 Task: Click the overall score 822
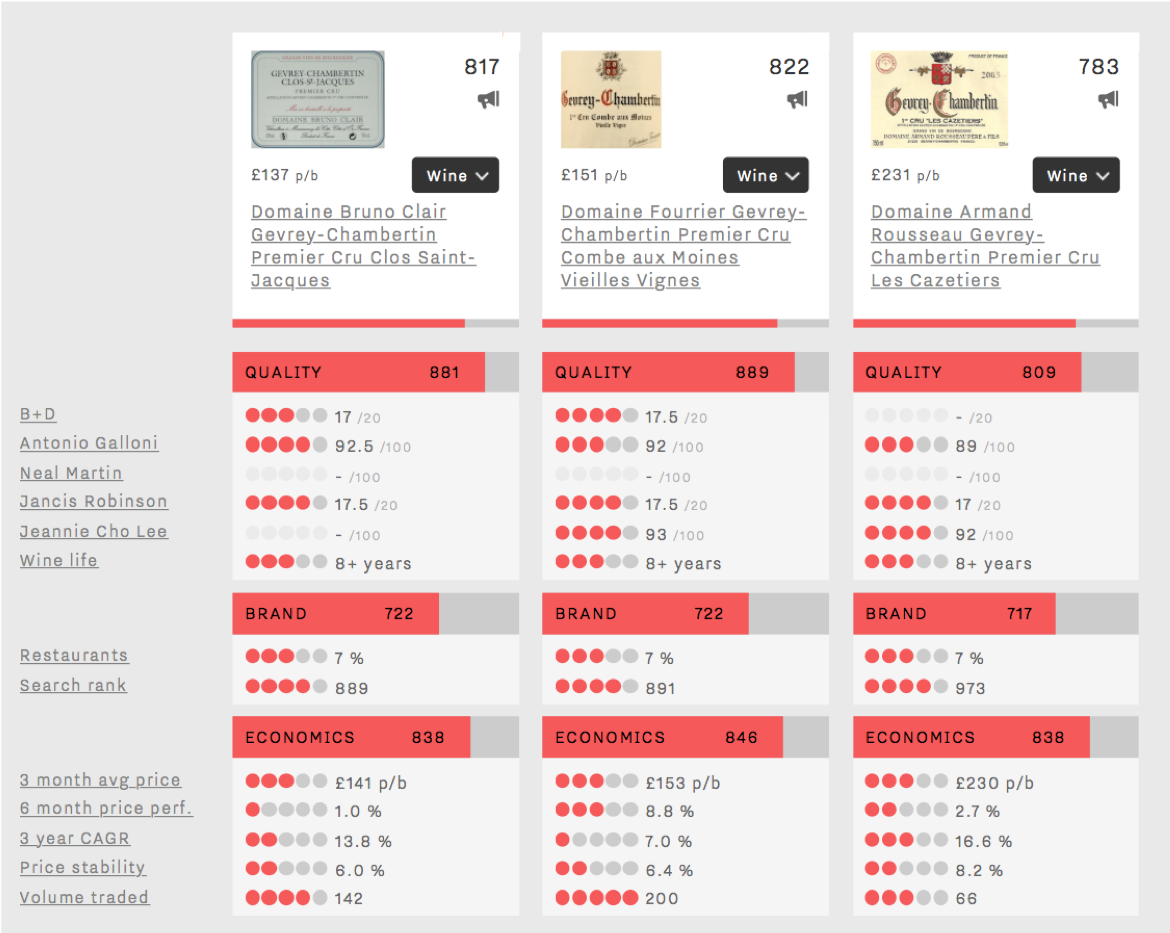(789, 67)
